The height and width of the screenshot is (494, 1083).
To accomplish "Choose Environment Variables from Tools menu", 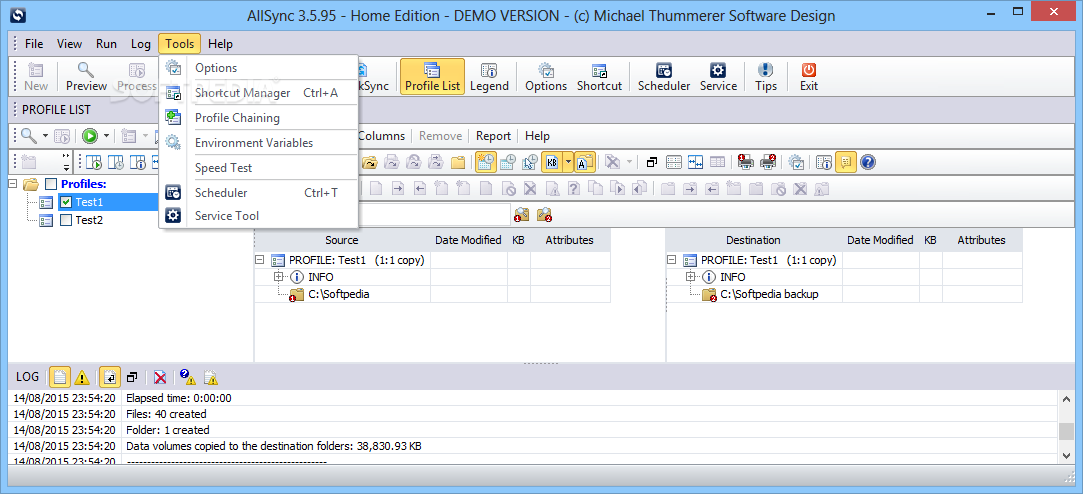I will coord(259,143).
